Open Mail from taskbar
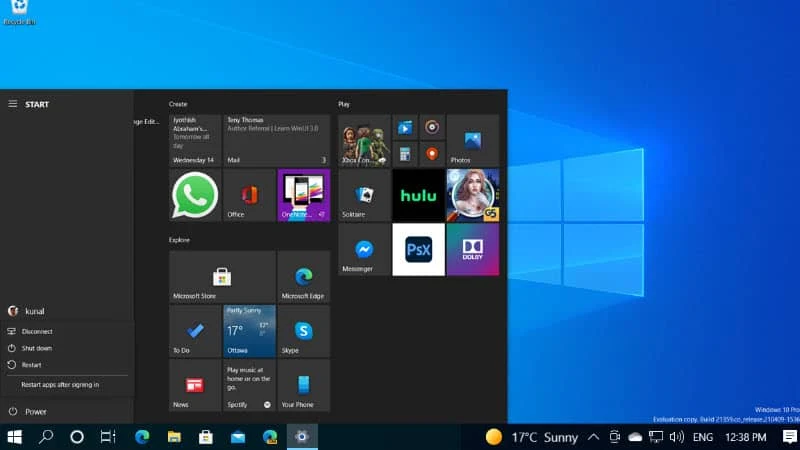Screen dimensions: 800x450 pos(238,437)
